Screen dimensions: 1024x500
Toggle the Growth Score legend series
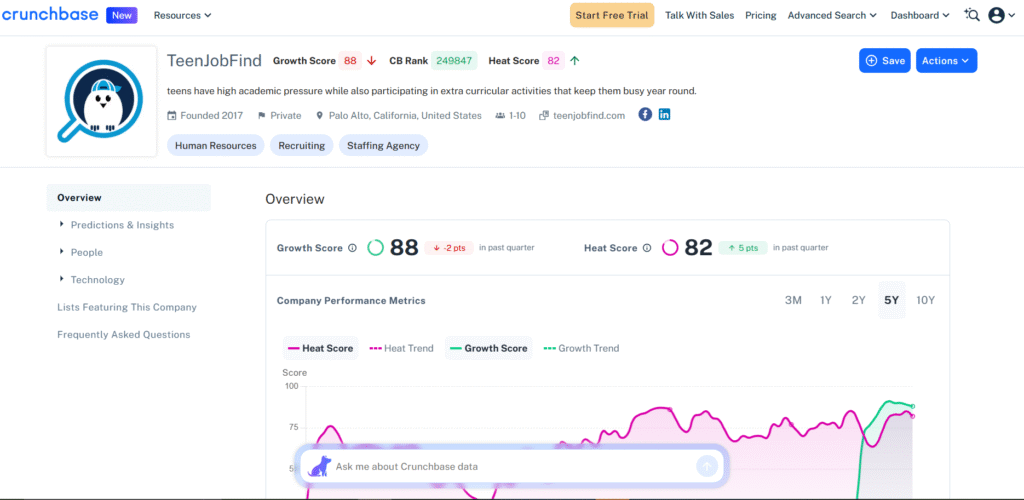(x=488, y=349)
